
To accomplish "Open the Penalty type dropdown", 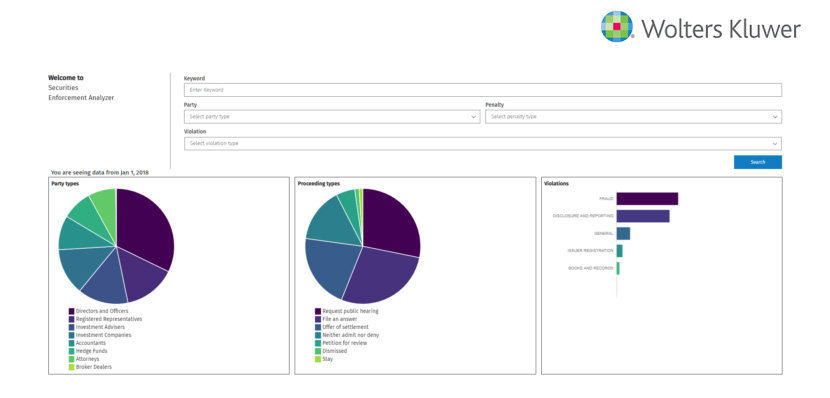I will coord(633,117).
